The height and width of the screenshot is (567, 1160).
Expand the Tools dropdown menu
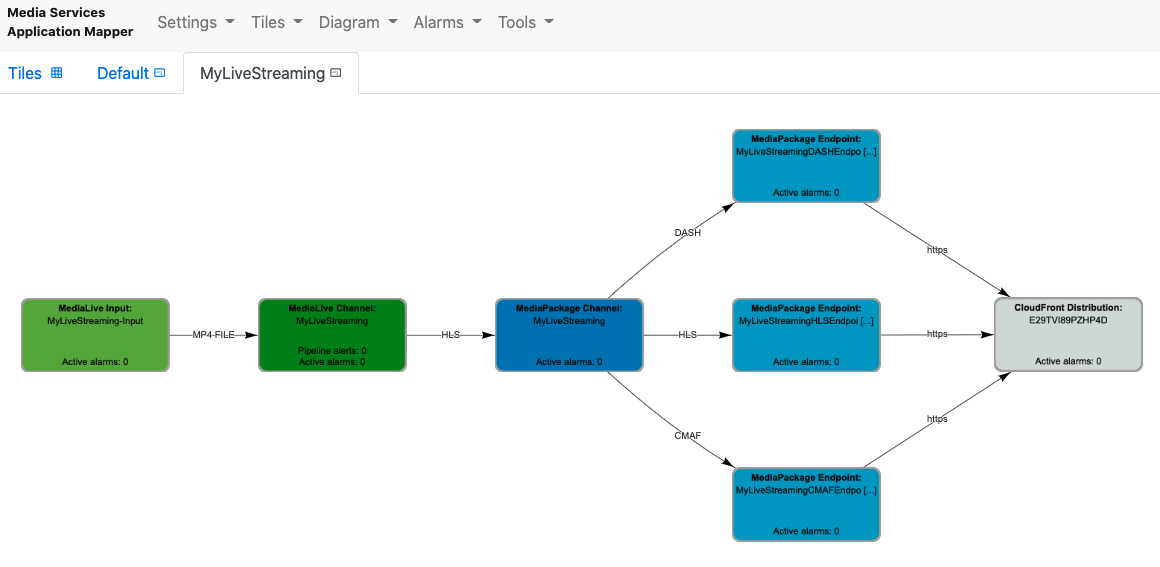[525, 22]
